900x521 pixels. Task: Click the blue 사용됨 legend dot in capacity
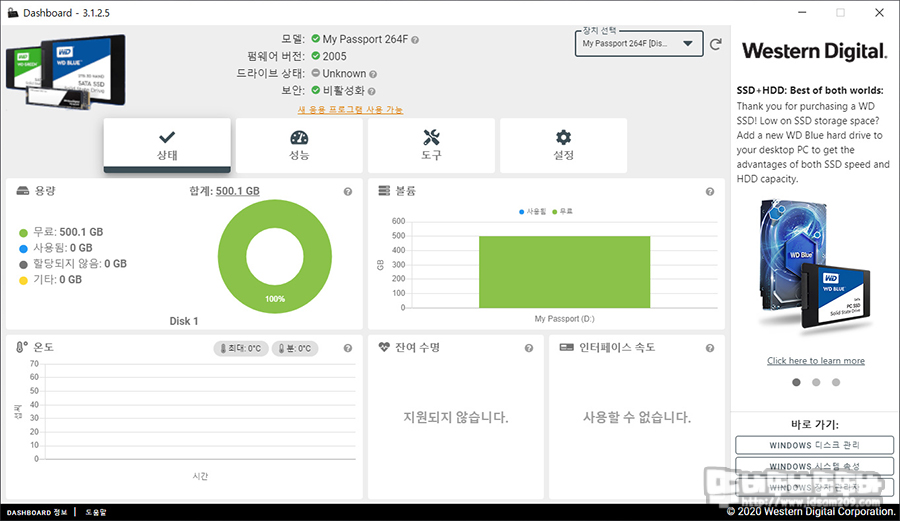pyautogui.click(x=24, y=249)
